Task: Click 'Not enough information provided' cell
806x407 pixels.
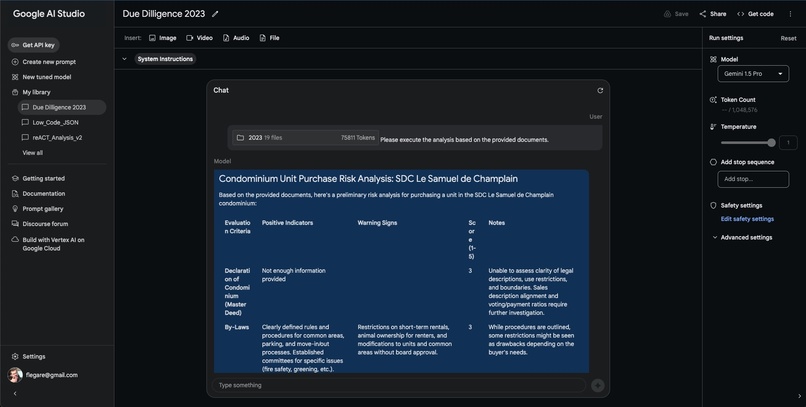Action: click(x=294, y=275)
